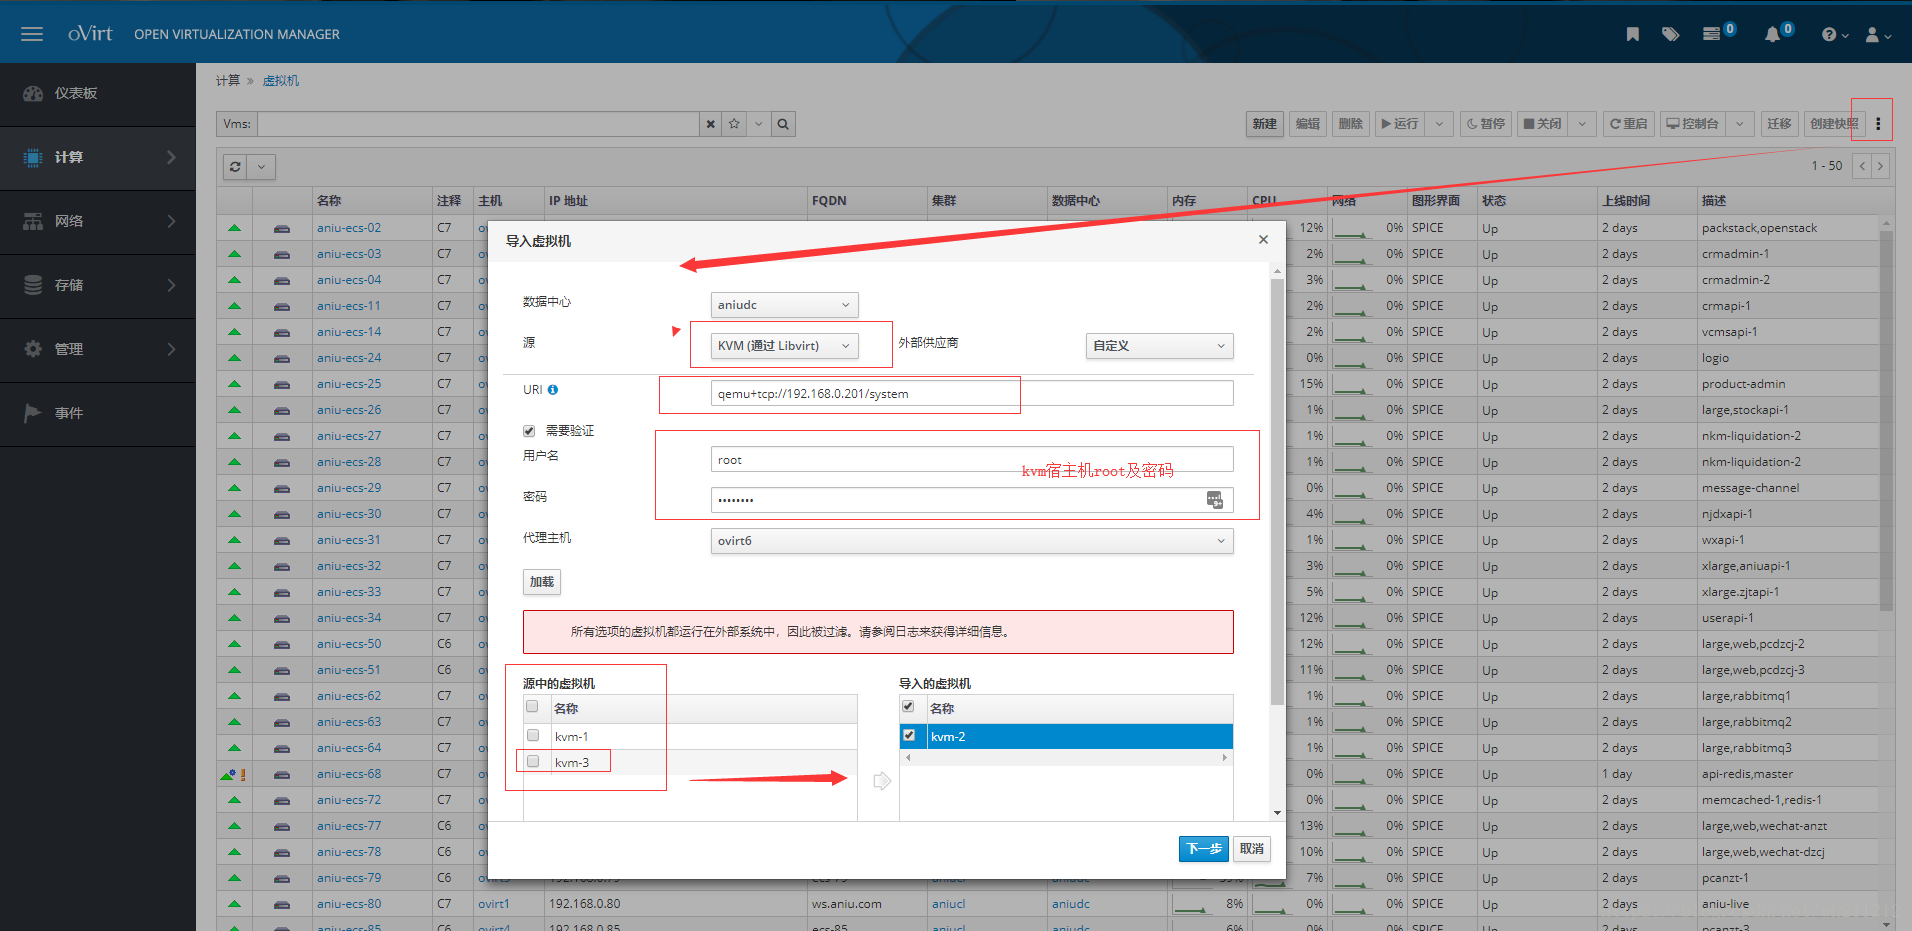Toggle select-all checkbox in 导入的虚拟机

(909, 706)
